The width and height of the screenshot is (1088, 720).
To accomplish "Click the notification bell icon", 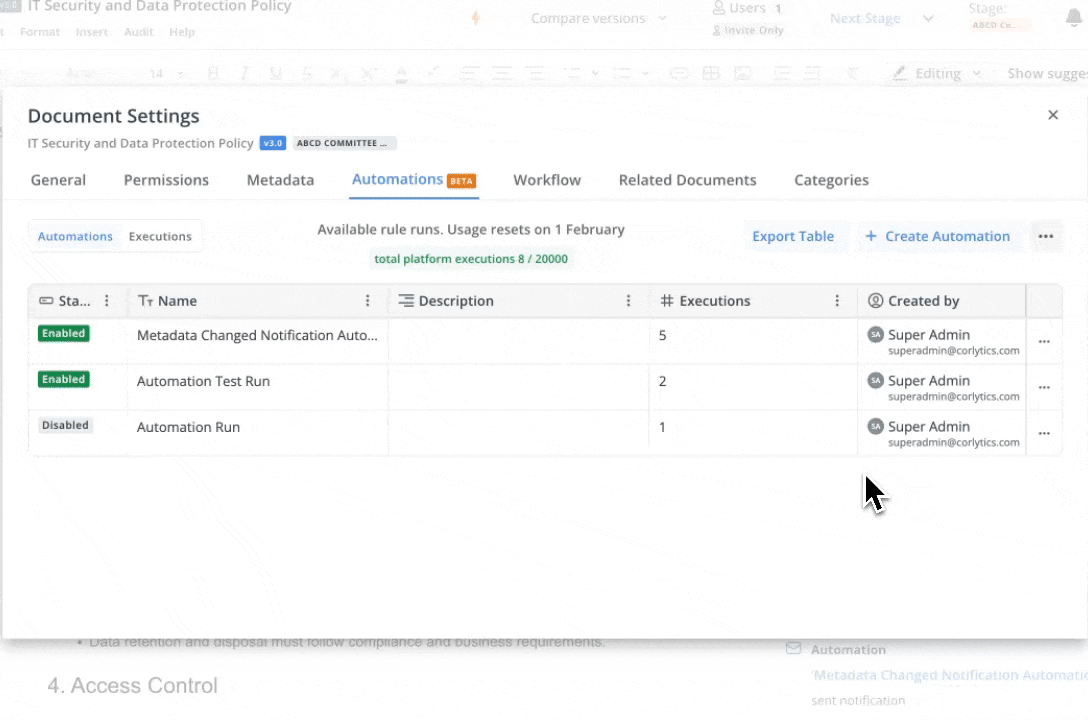I will pyautogui.click(x=1074, y=18).
